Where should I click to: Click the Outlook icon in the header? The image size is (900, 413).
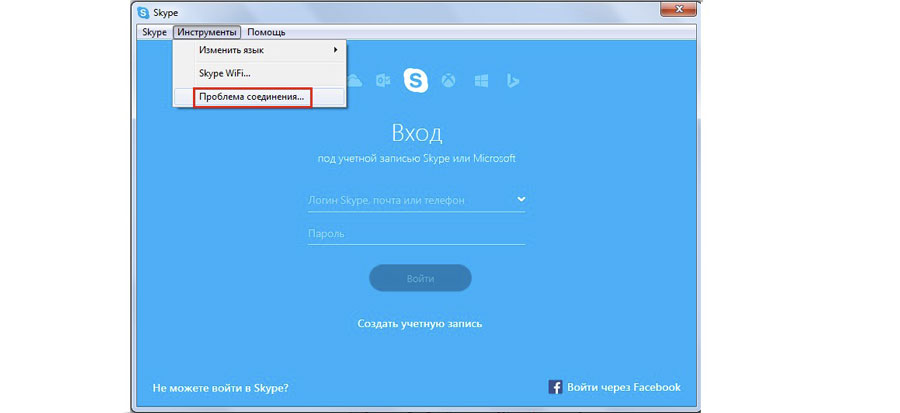click(x=383, y=81)
